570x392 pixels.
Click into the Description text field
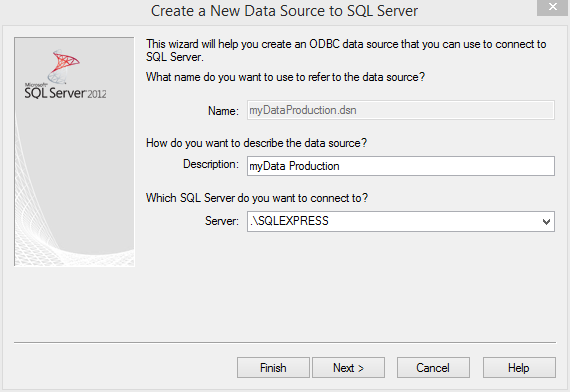tap(401, 166)
